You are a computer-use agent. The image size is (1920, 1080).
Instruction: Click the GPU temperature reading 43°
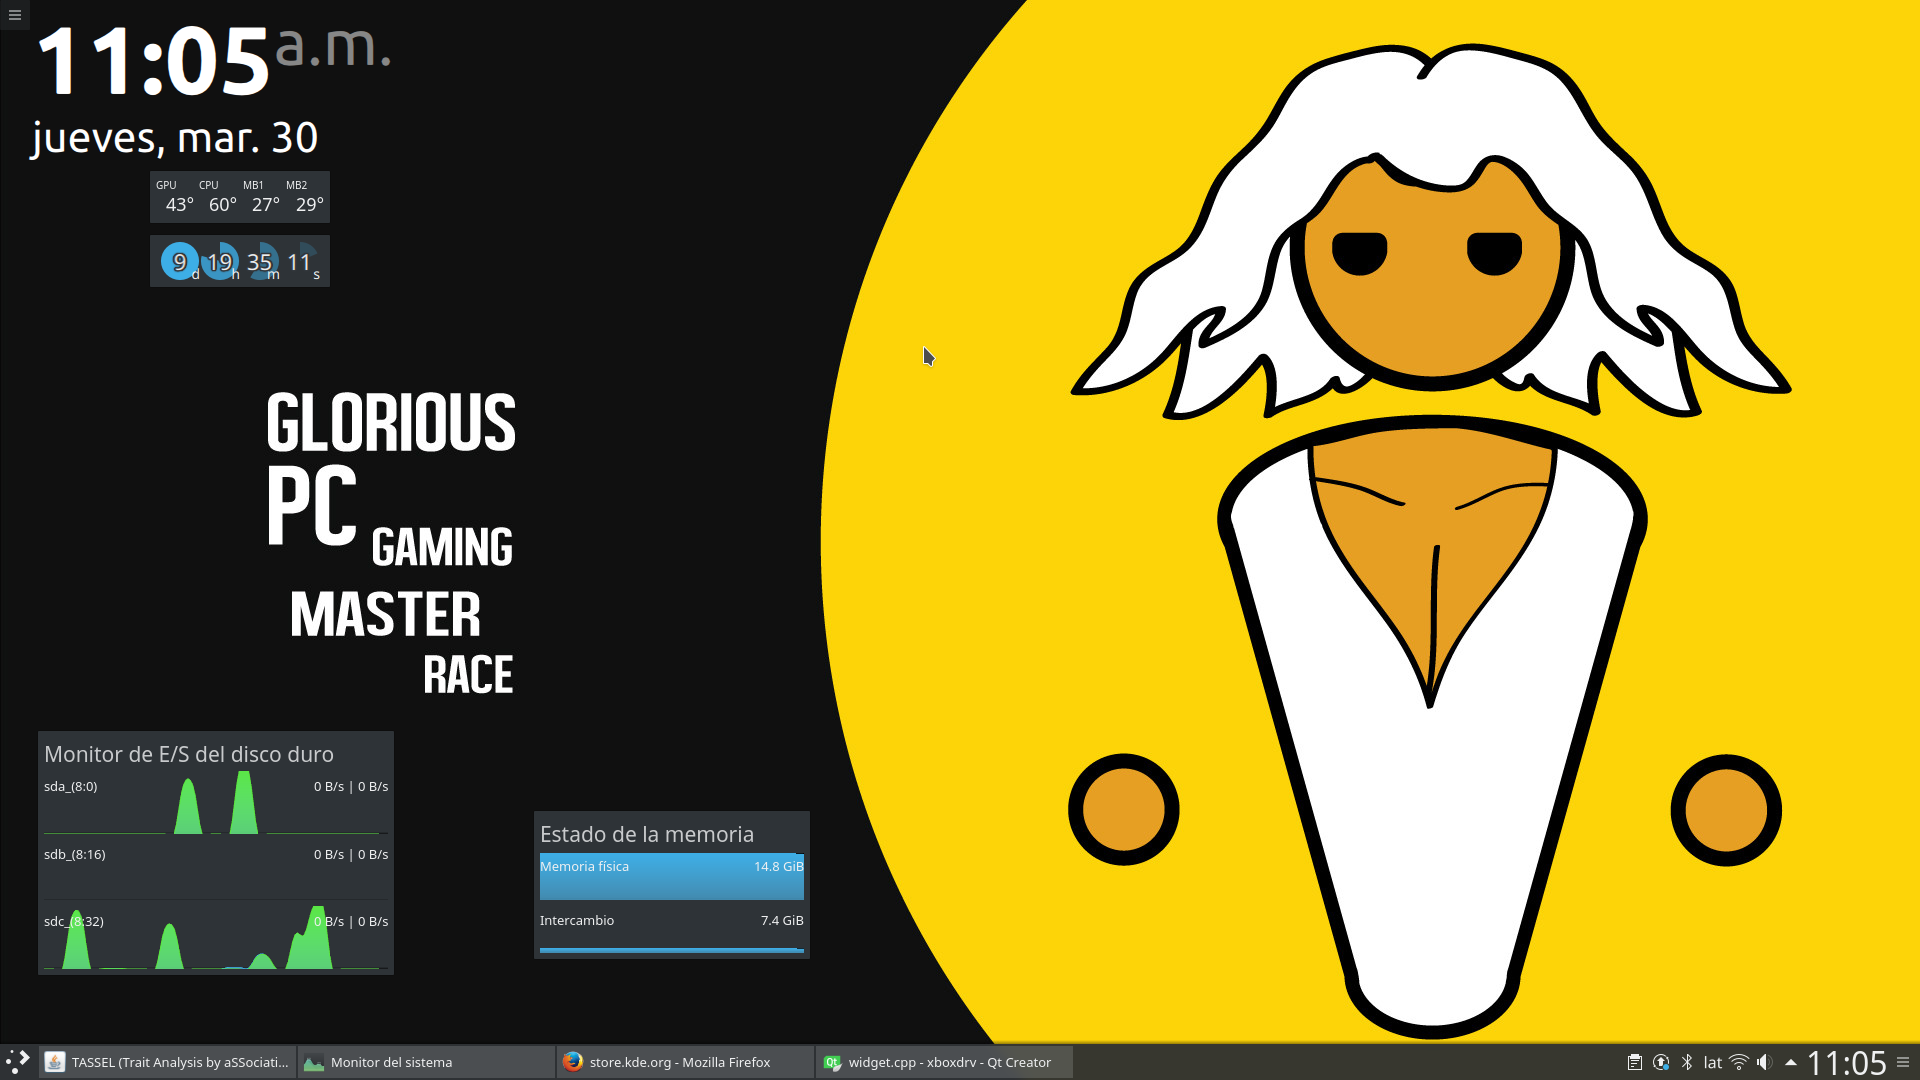point(180,204)
